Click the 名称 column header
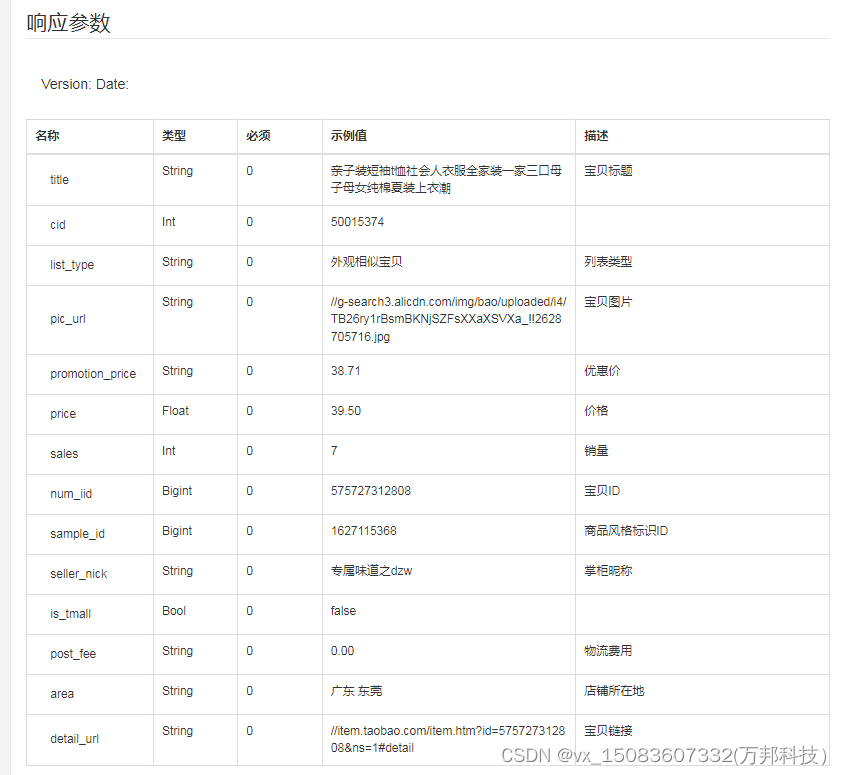 tap(47, 136)
